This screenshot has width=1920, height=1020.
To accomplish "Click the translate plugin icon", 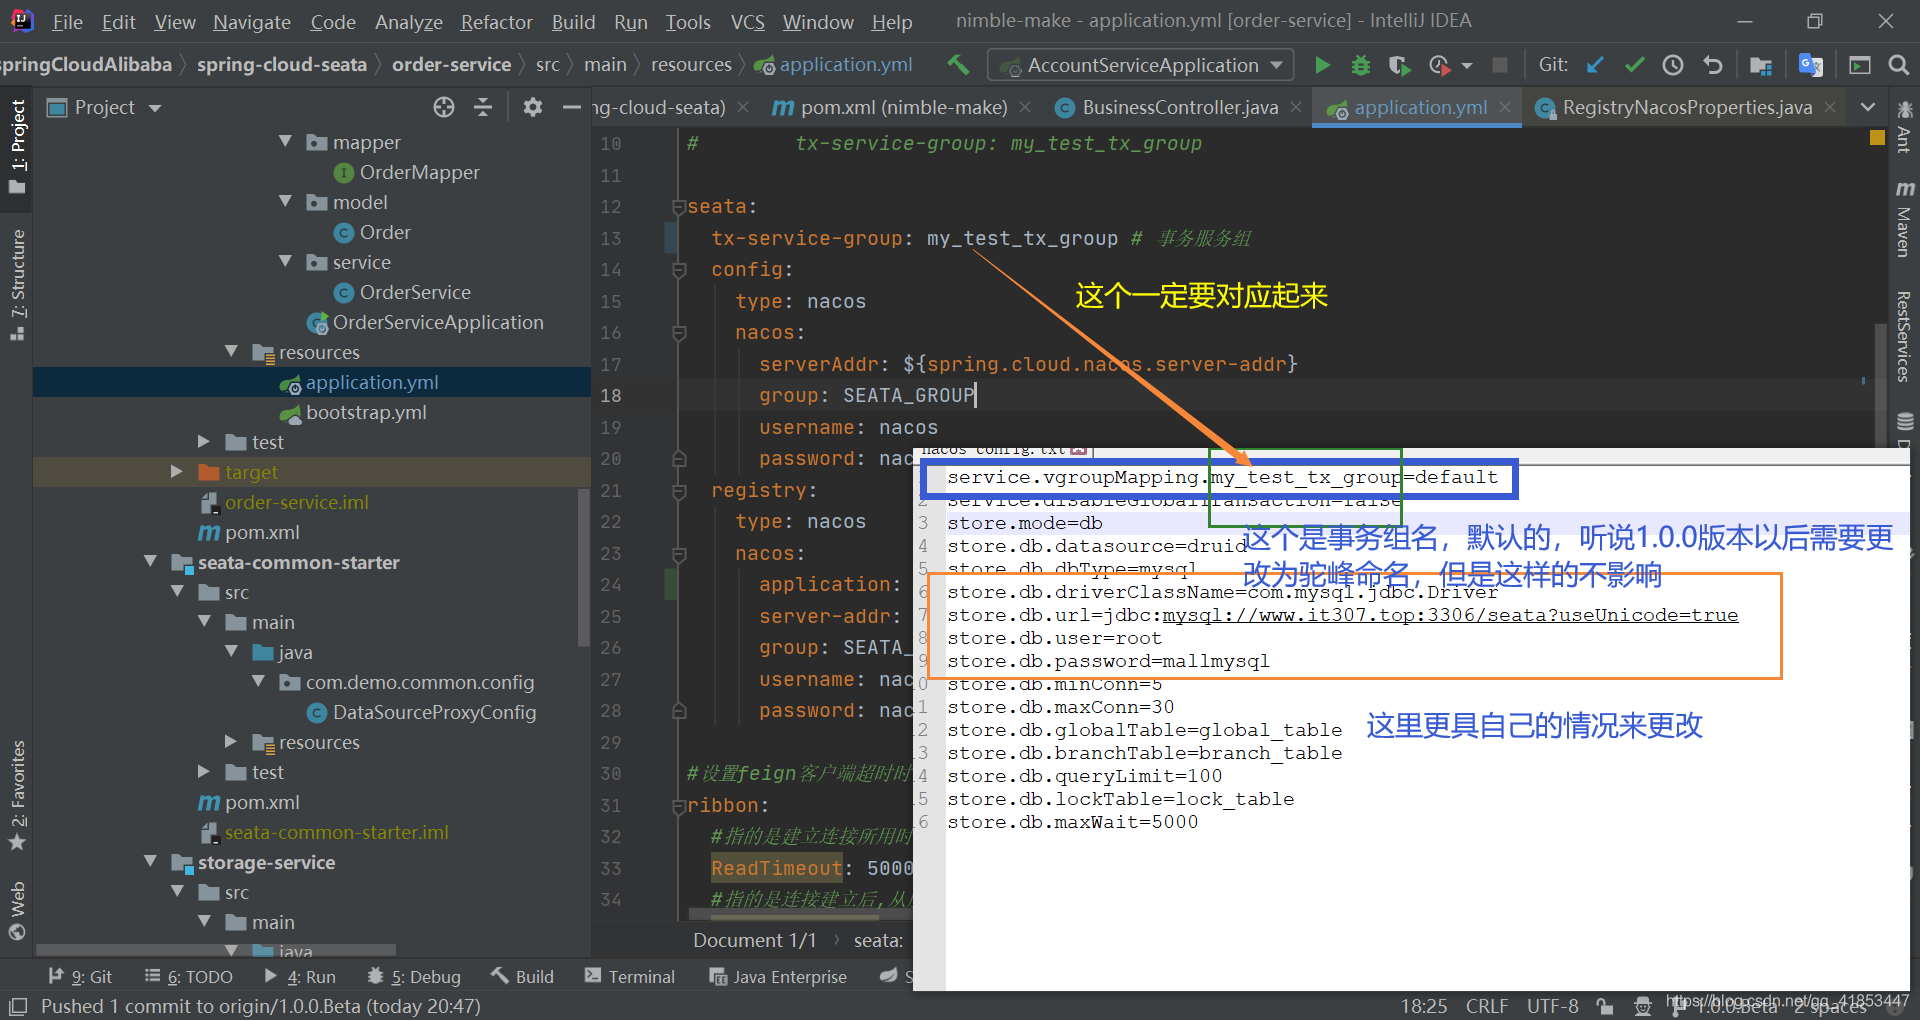I will pyautogui.click(x=1811, y=65).
